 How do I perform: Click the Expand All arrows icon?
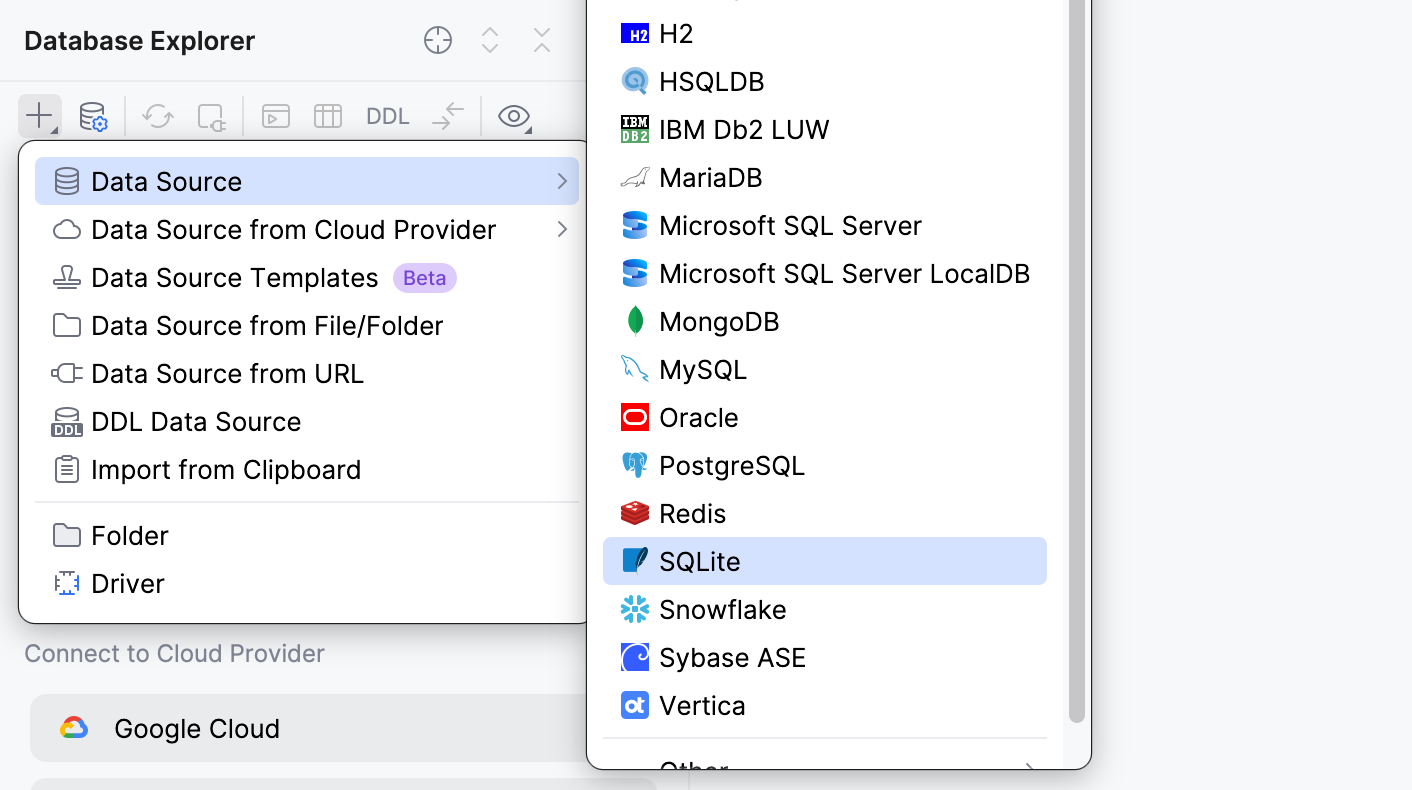tap(490, 41)
